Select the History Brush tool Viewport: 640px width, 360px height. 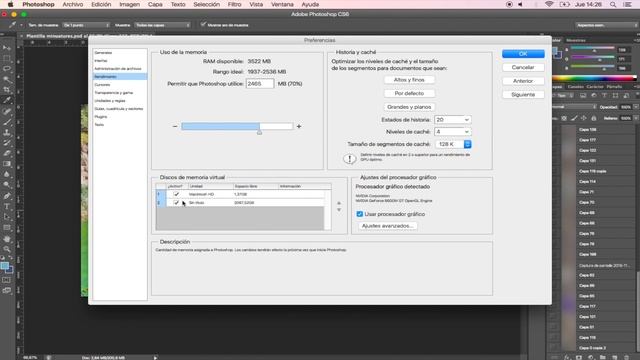[x=7, y=143]
